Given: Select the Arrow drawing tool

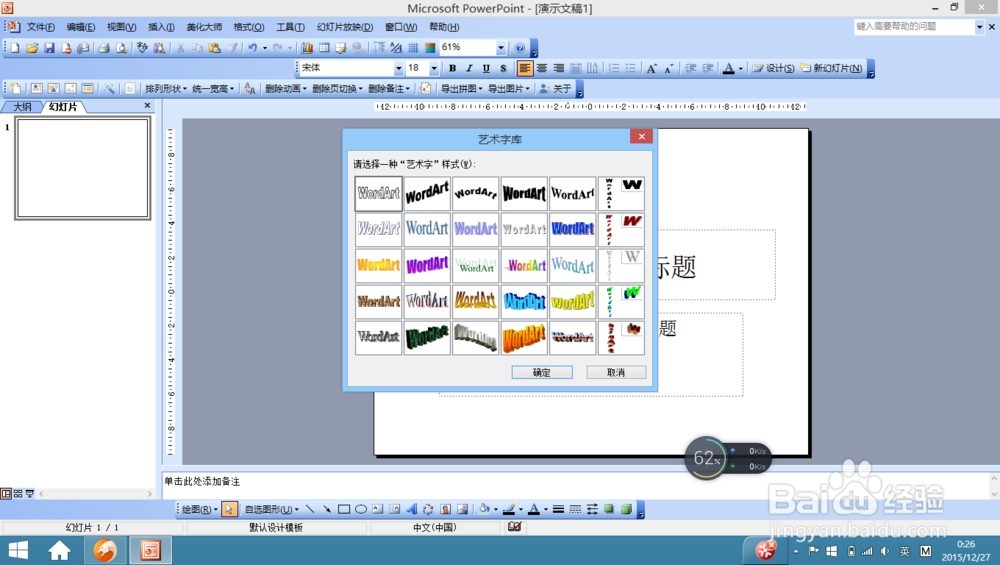Looking at the screenshot, I should pyautogui.click(x=327, y=509).
